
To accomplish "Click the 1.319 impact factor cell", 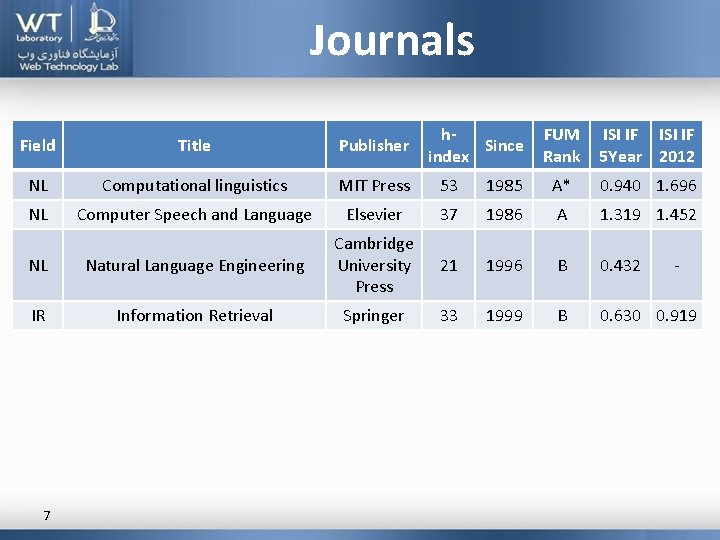I will pyautogui.click(x=620, y=214).
